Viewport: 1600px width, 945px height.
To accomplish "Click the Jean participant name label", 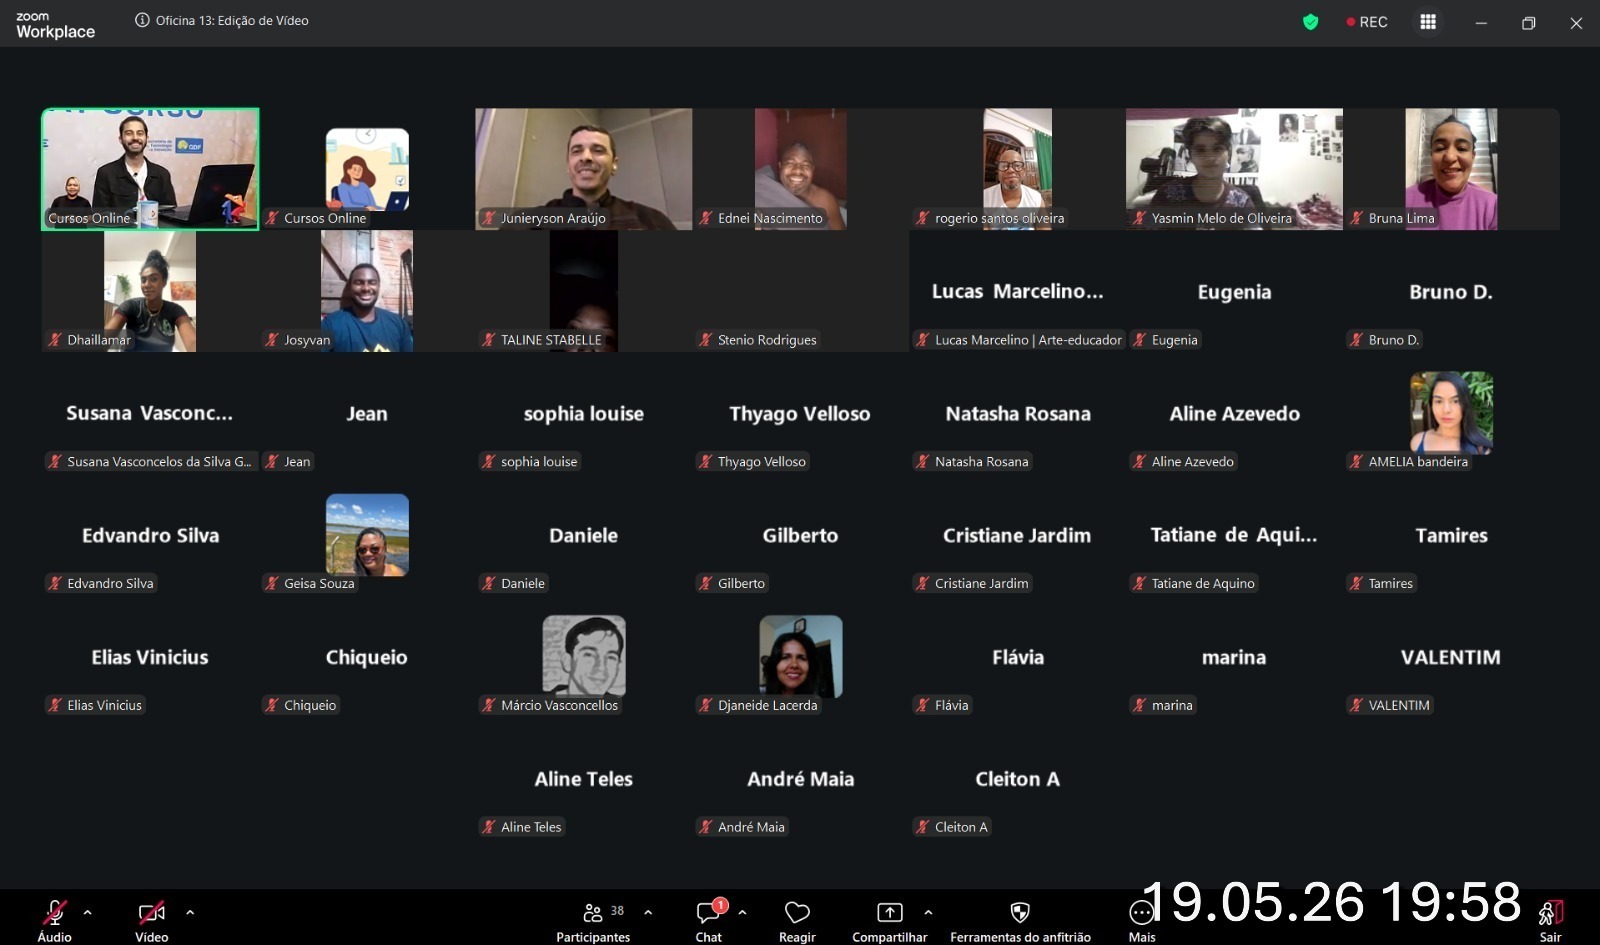I will click(x=297, y=462).
